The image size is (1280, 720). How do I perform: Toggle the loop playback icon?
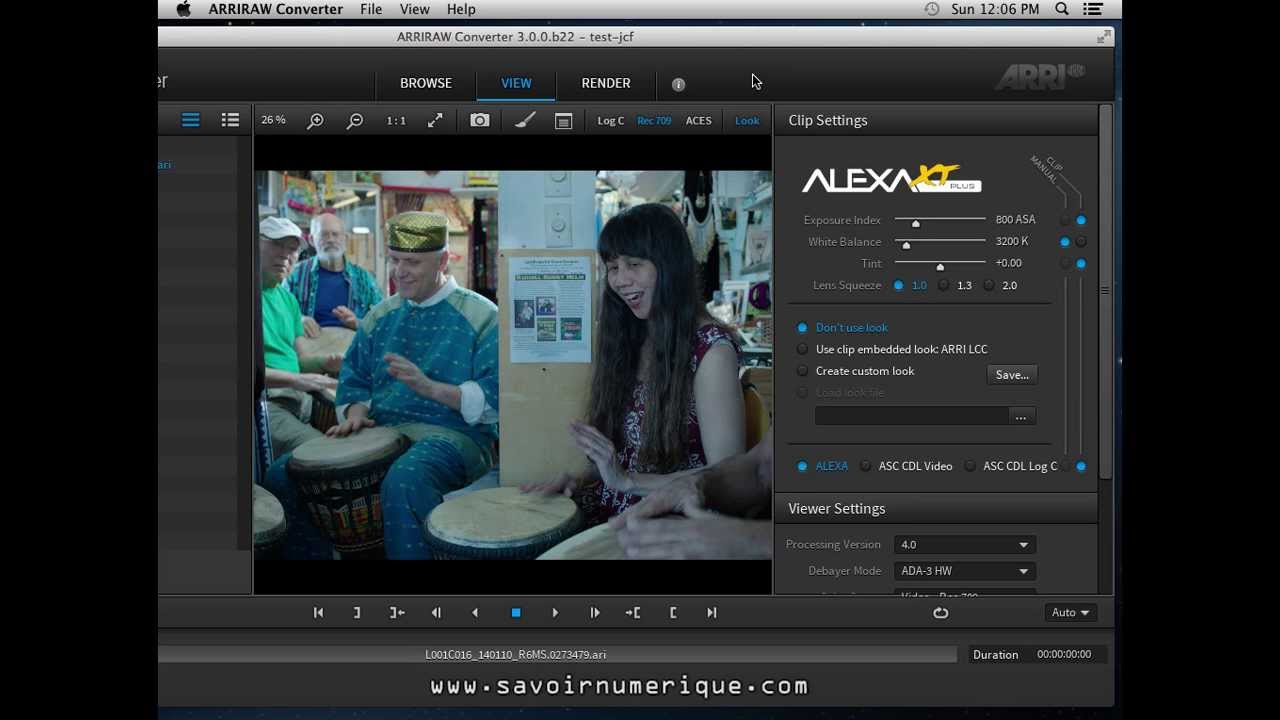tap(941, 613)
